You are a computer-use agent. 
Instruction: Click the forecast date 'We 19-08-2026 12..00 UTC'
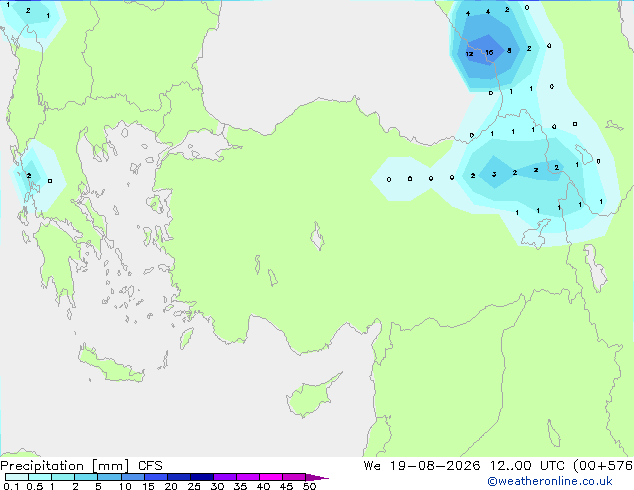(464, 466)
